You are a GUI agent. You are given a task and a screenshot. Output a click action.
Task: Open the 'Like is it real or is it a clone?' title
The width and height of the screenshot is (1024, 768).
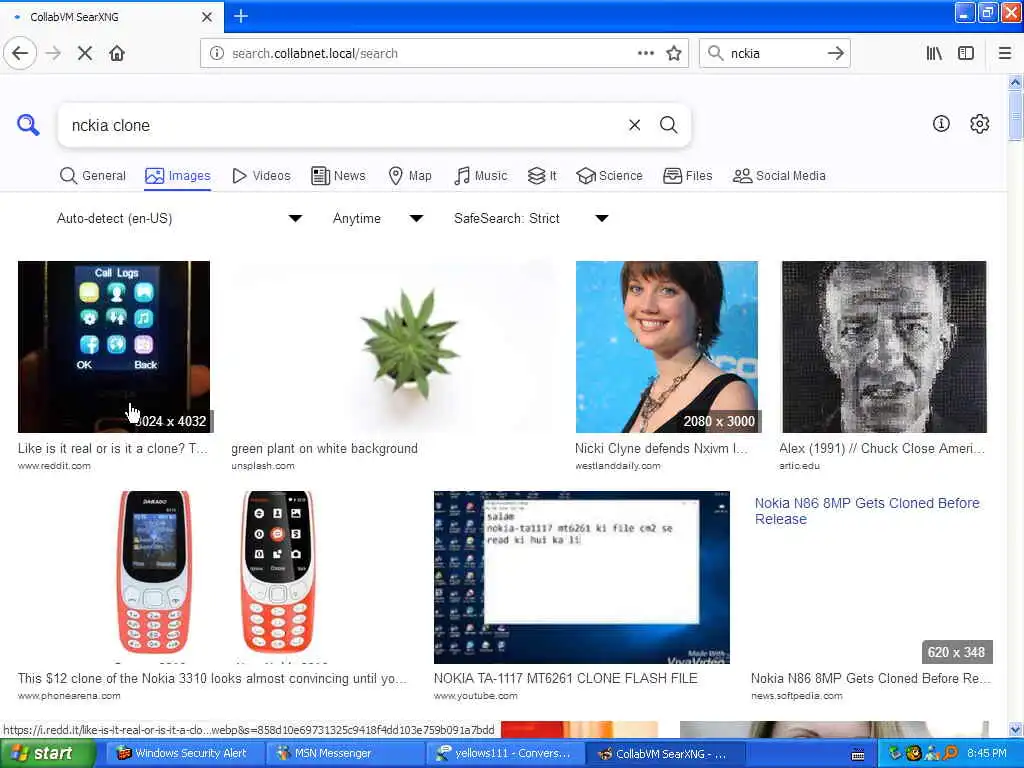(112, 449)
